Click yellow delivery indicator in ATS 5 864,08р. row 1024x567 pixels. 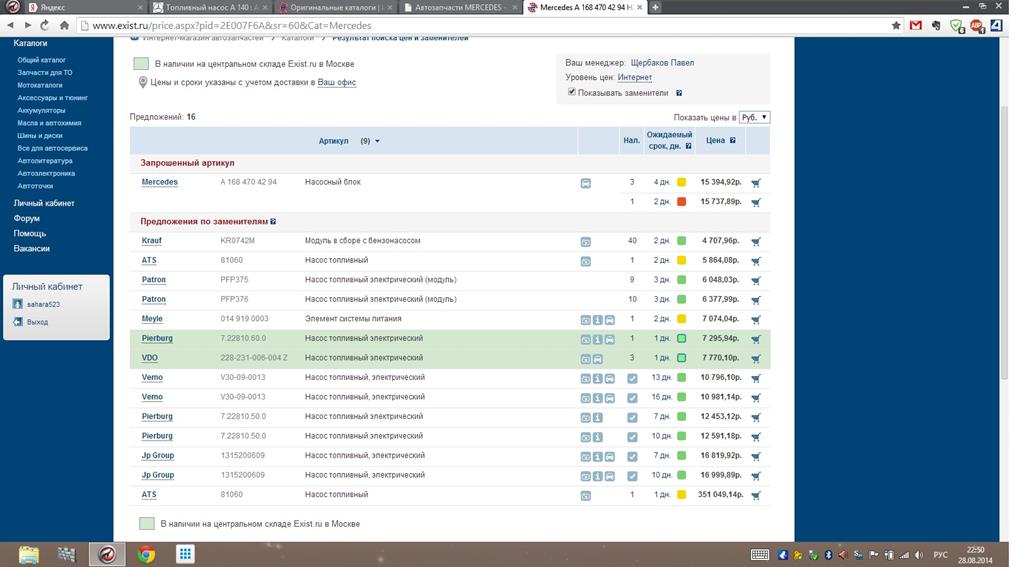681,261
